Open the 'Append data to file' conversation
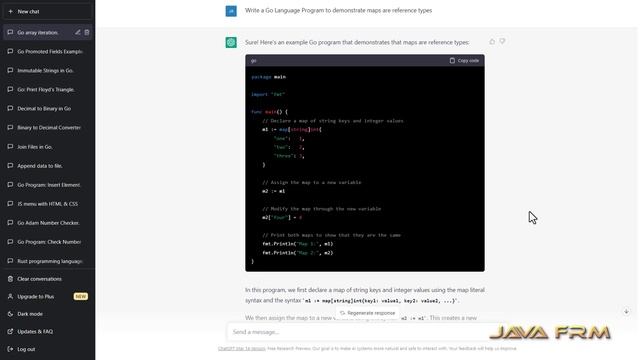 [47, 166]
